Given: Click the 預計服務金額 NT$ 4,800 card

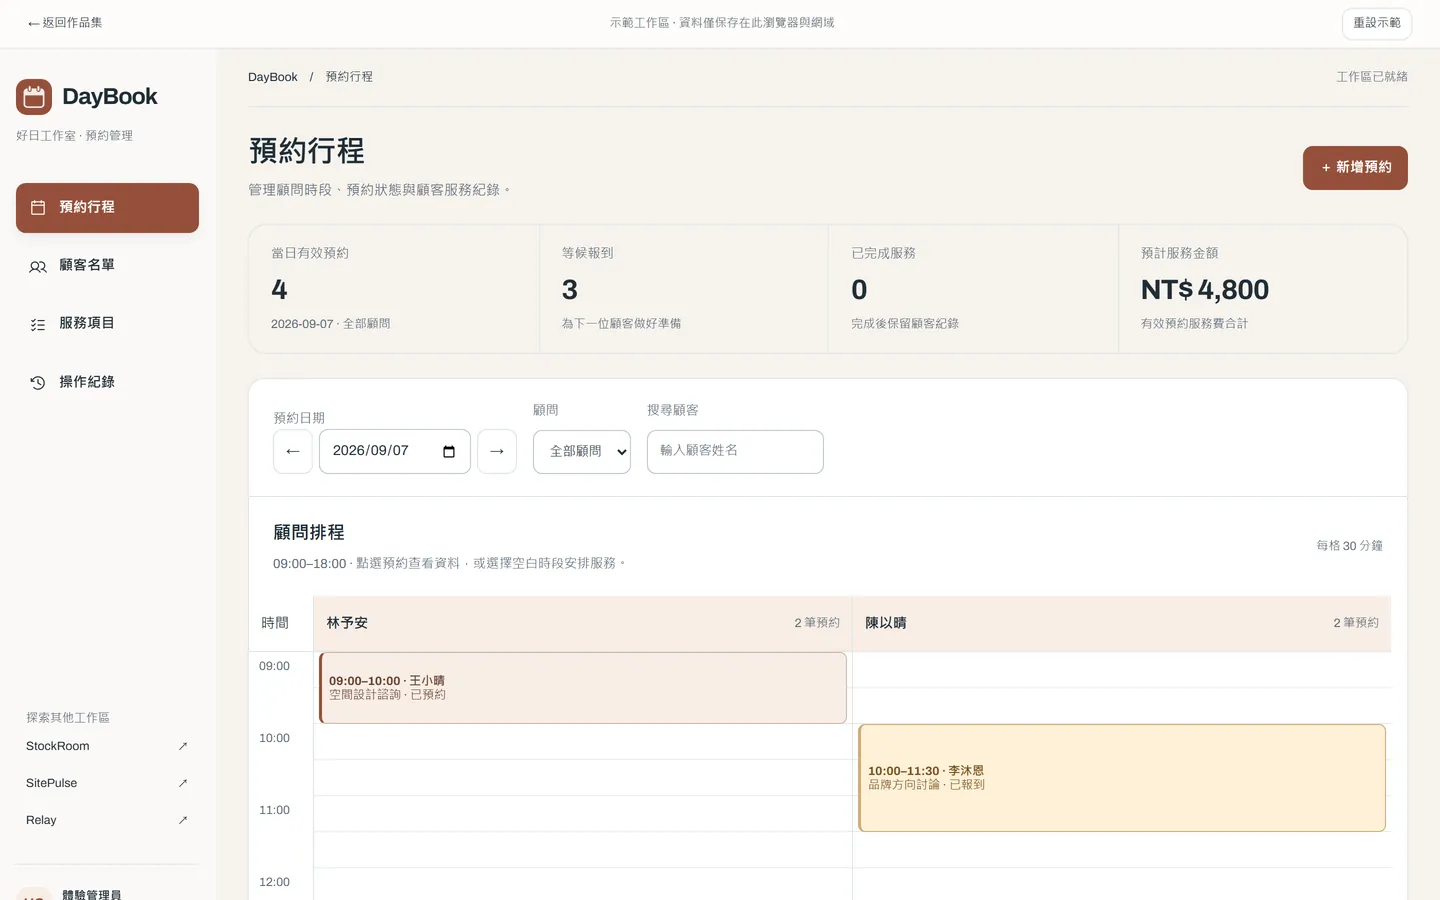Looking at the screenshot, I should coord(1262,289).
